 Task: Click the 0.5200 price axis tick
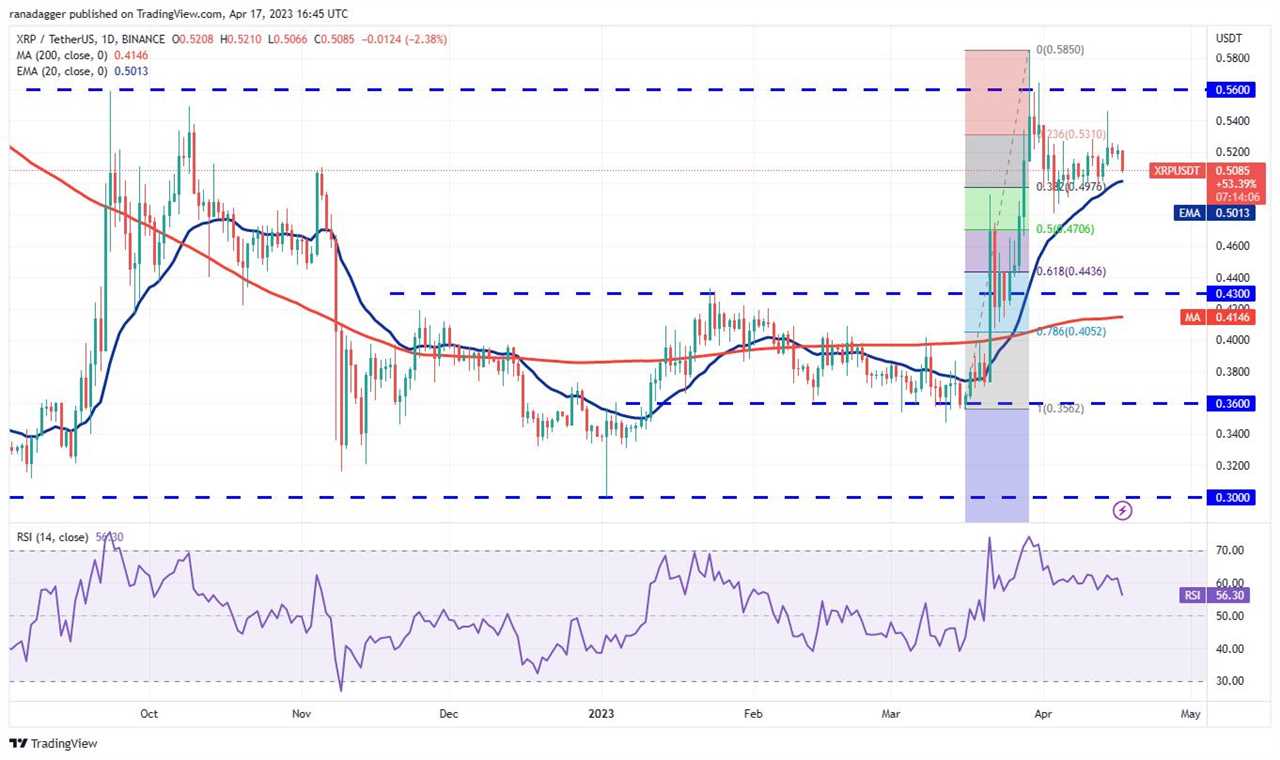pos(1233,152)
